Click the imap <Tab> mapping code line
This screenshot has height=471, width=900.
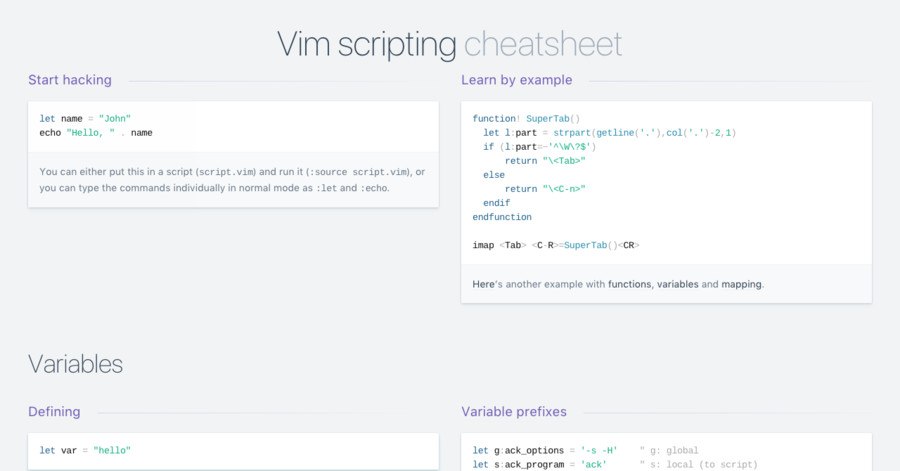coord(556,245)
